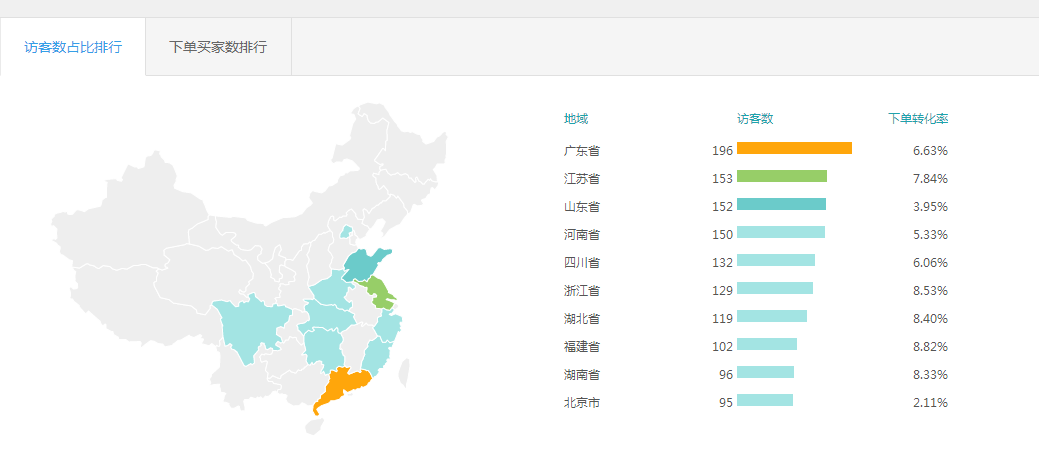Select the Sichuan province on the map

(250, 329)
